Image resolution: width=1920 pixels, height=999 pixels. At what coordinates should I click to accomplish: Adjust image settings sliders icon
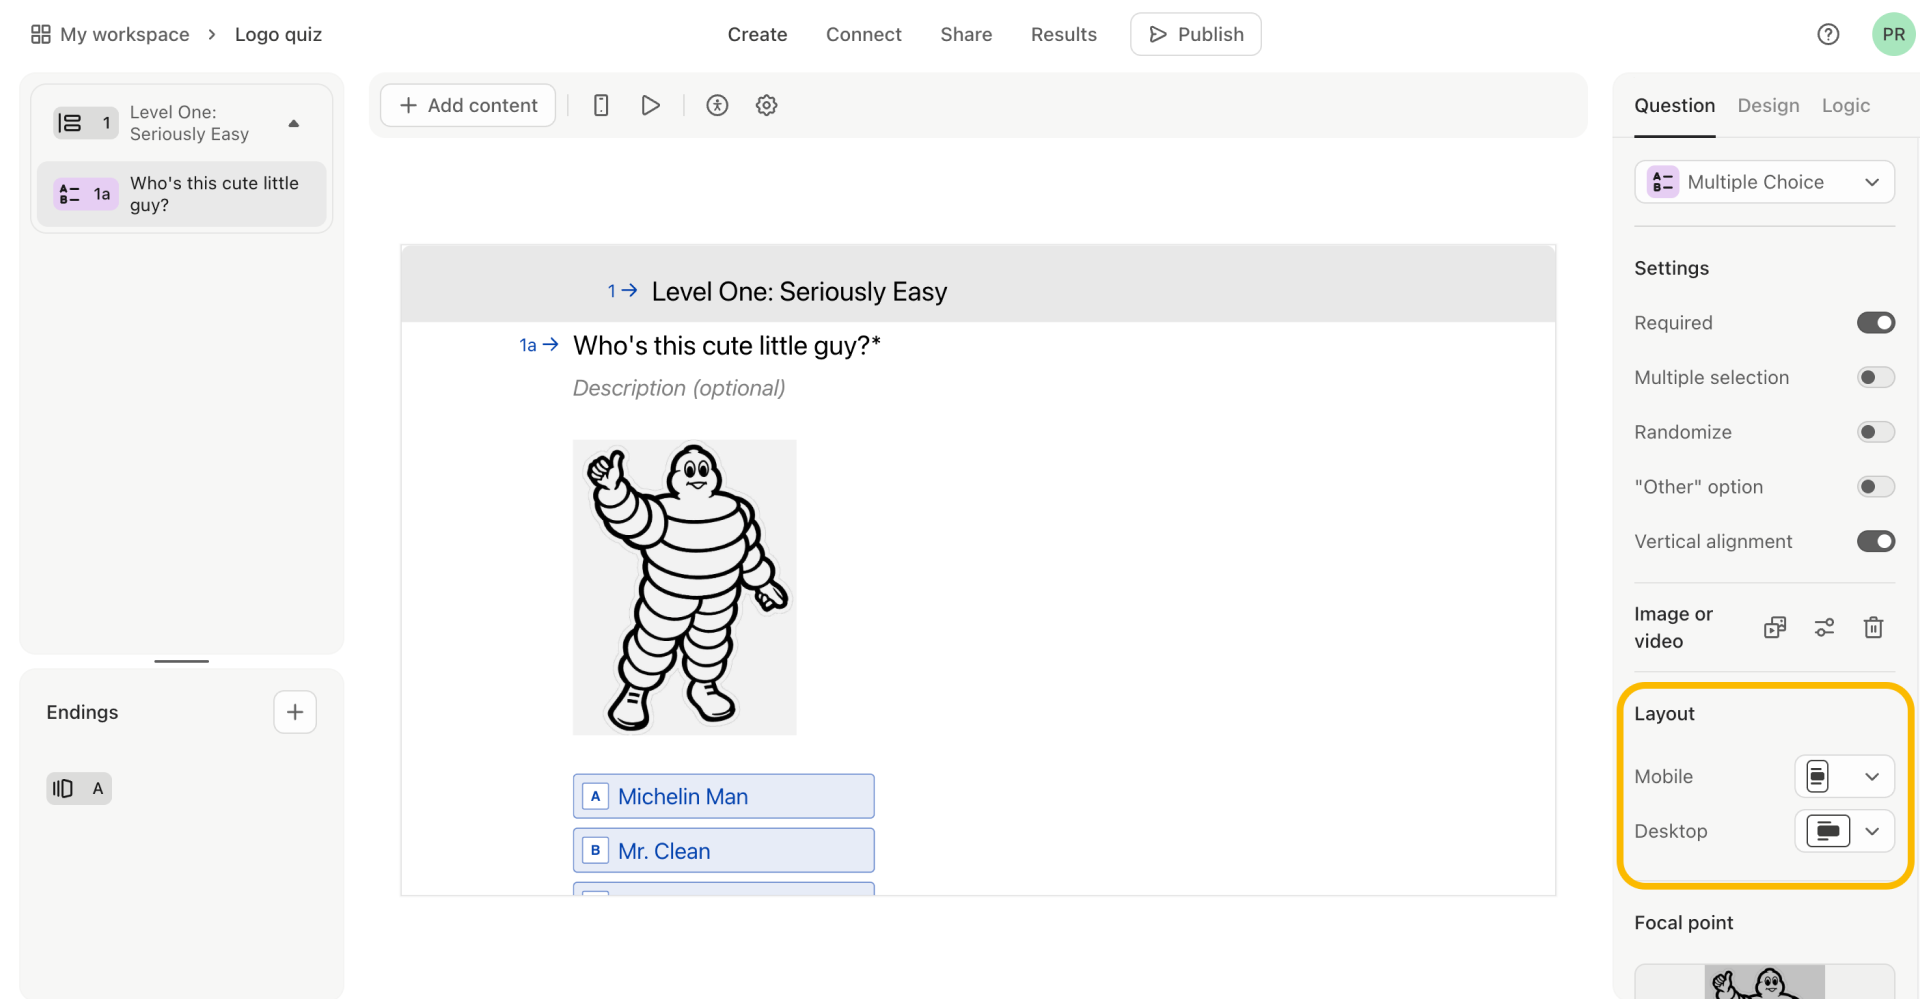tap(1824, 627)
